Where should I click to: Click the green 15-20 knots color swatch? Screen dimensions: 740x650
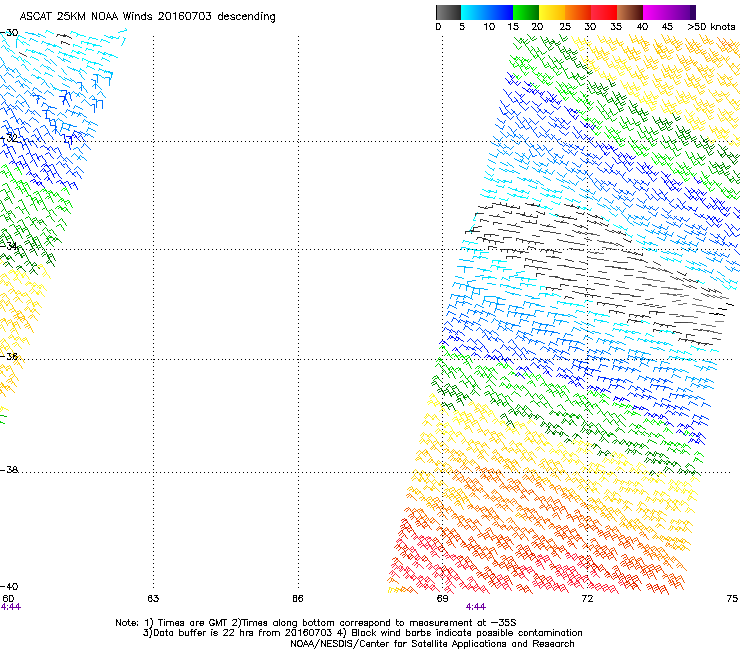click(526, 12)
